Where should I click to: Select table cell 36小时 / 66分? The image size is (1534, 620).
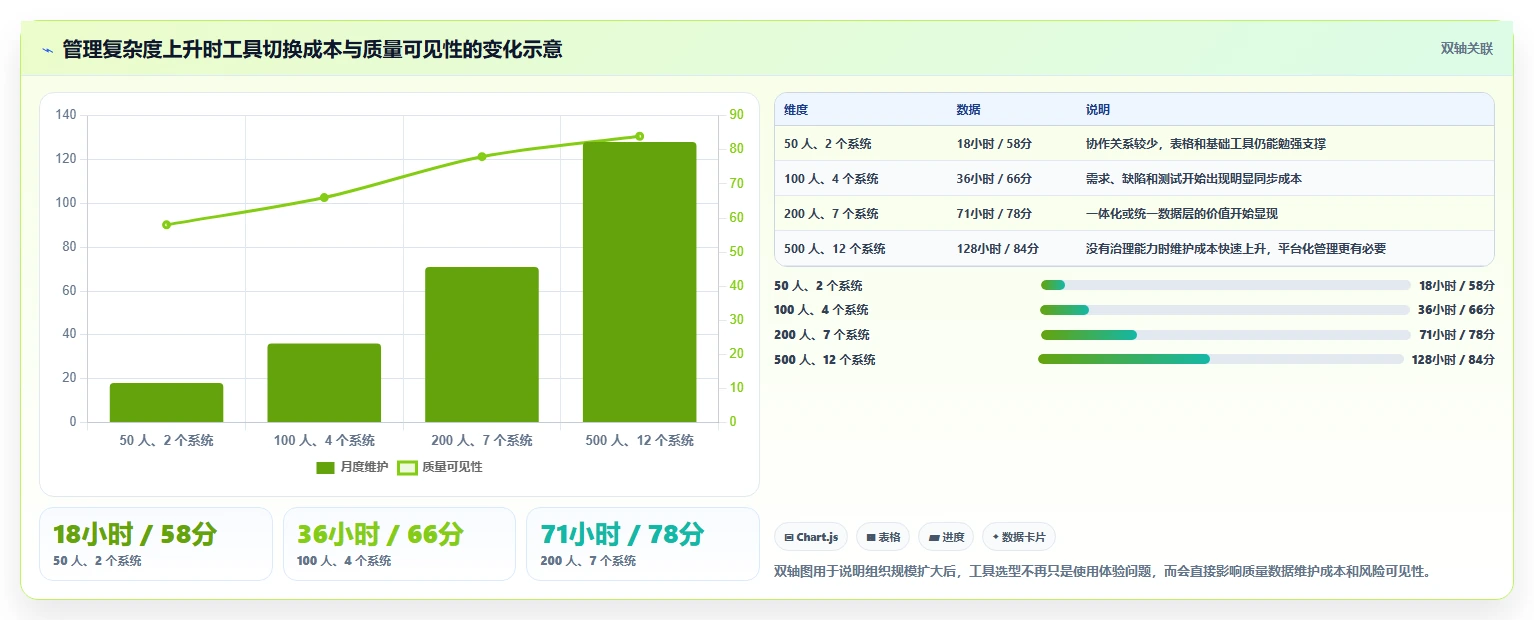pos(994,179)
